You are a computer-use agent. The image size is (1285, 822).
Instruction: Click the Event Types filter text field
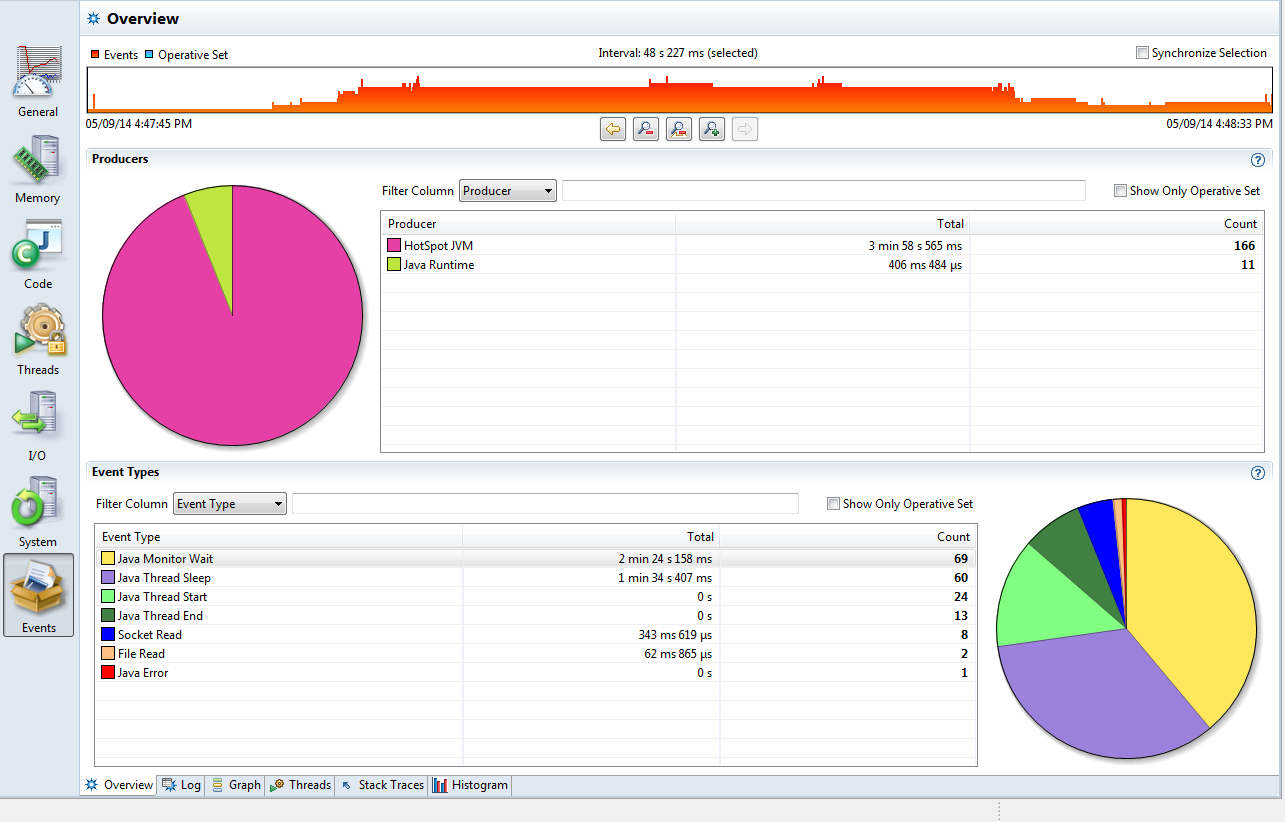point(545,504)
